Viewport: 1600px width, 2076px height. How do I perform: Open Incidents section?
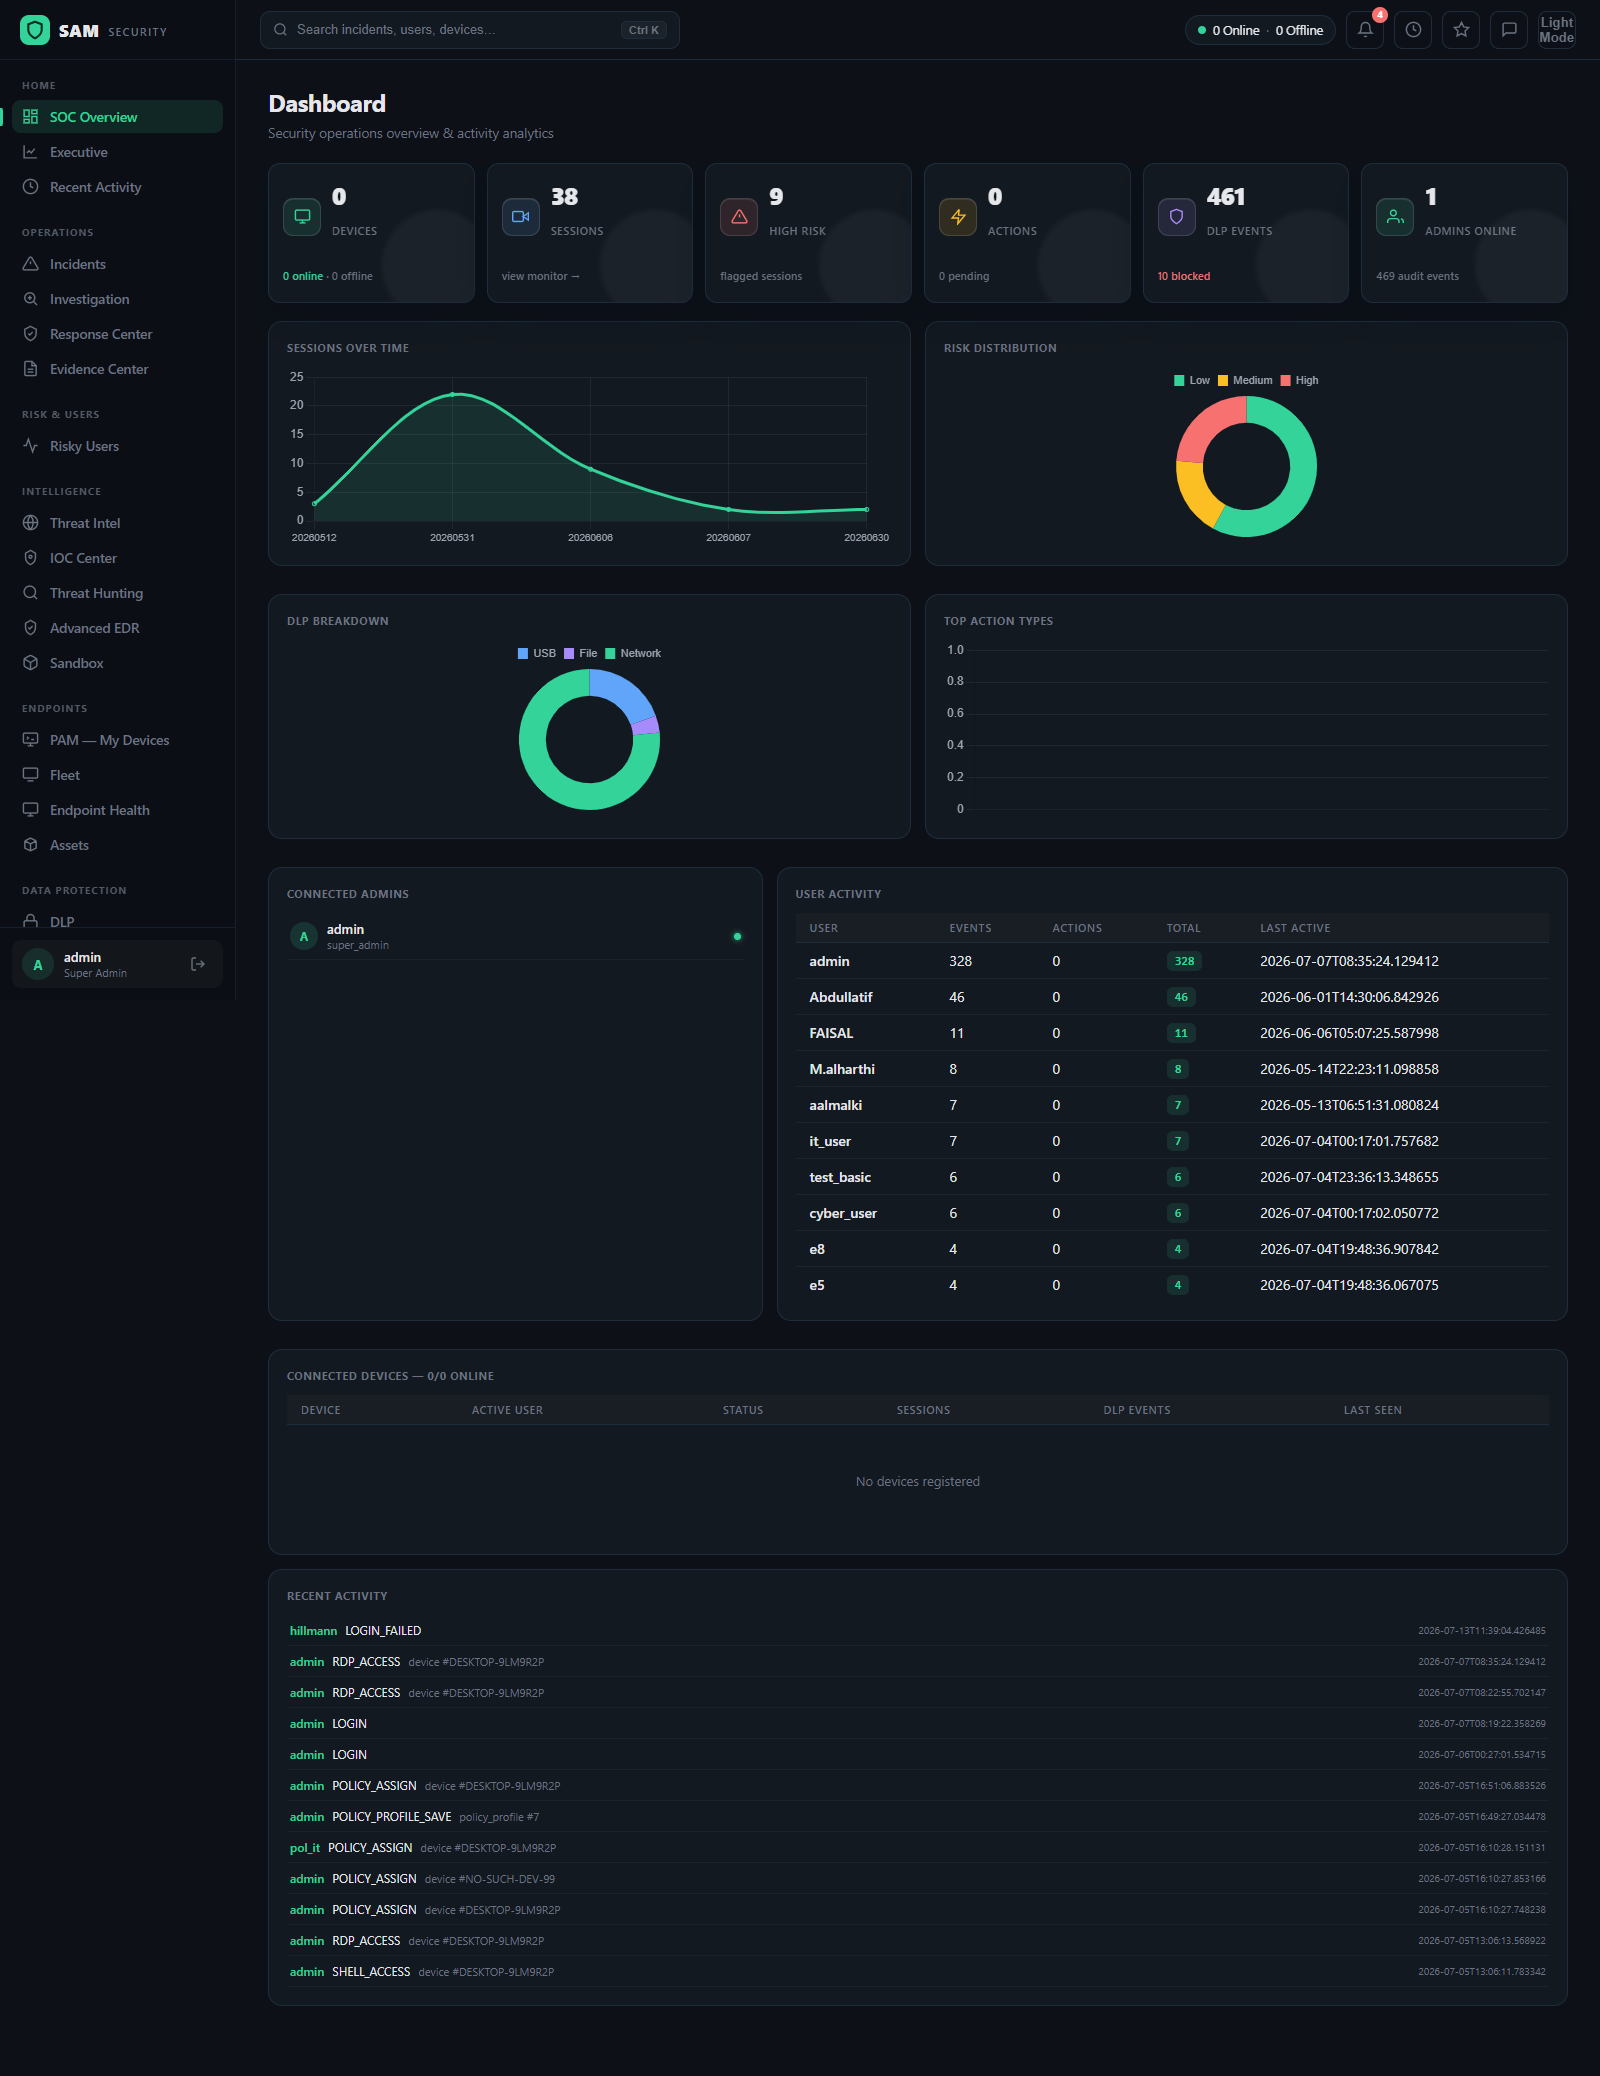point(117,264)
